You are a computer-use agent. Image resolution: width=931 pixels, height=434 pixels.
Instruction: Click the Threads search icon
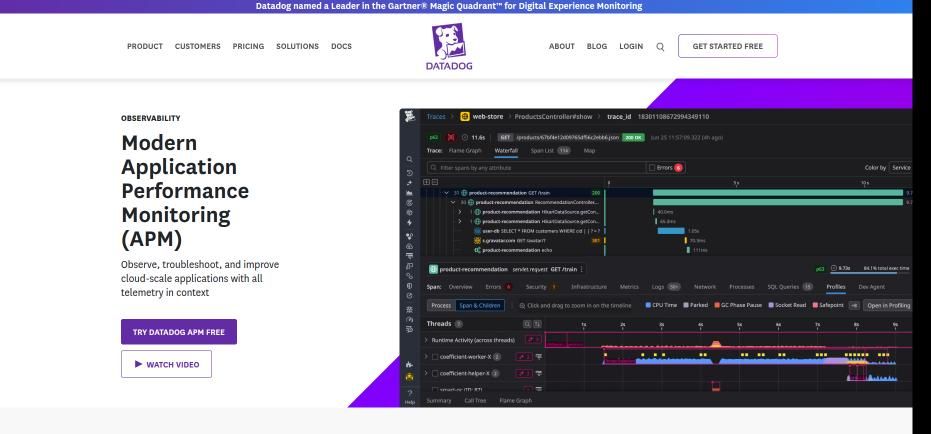click(x=527, y=324)
